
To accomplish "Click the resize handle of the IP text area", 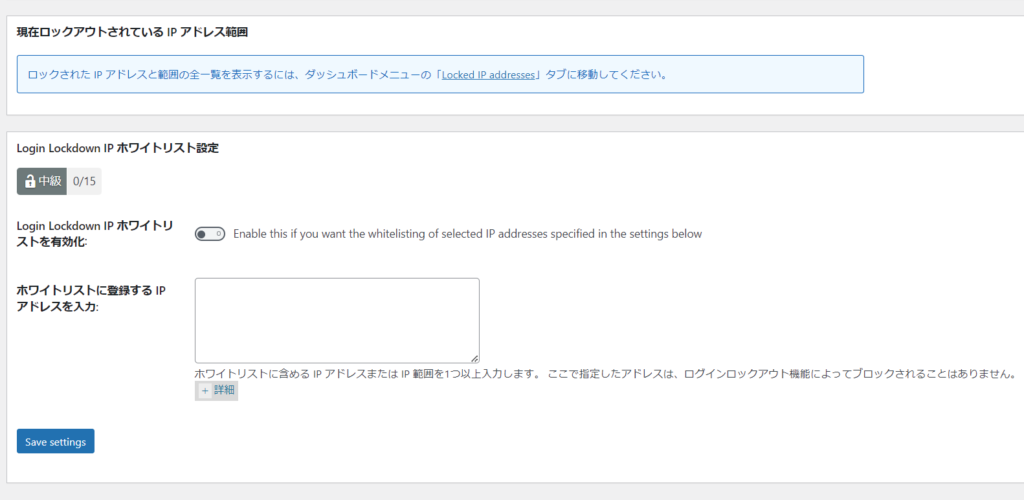I will (474, 357).
